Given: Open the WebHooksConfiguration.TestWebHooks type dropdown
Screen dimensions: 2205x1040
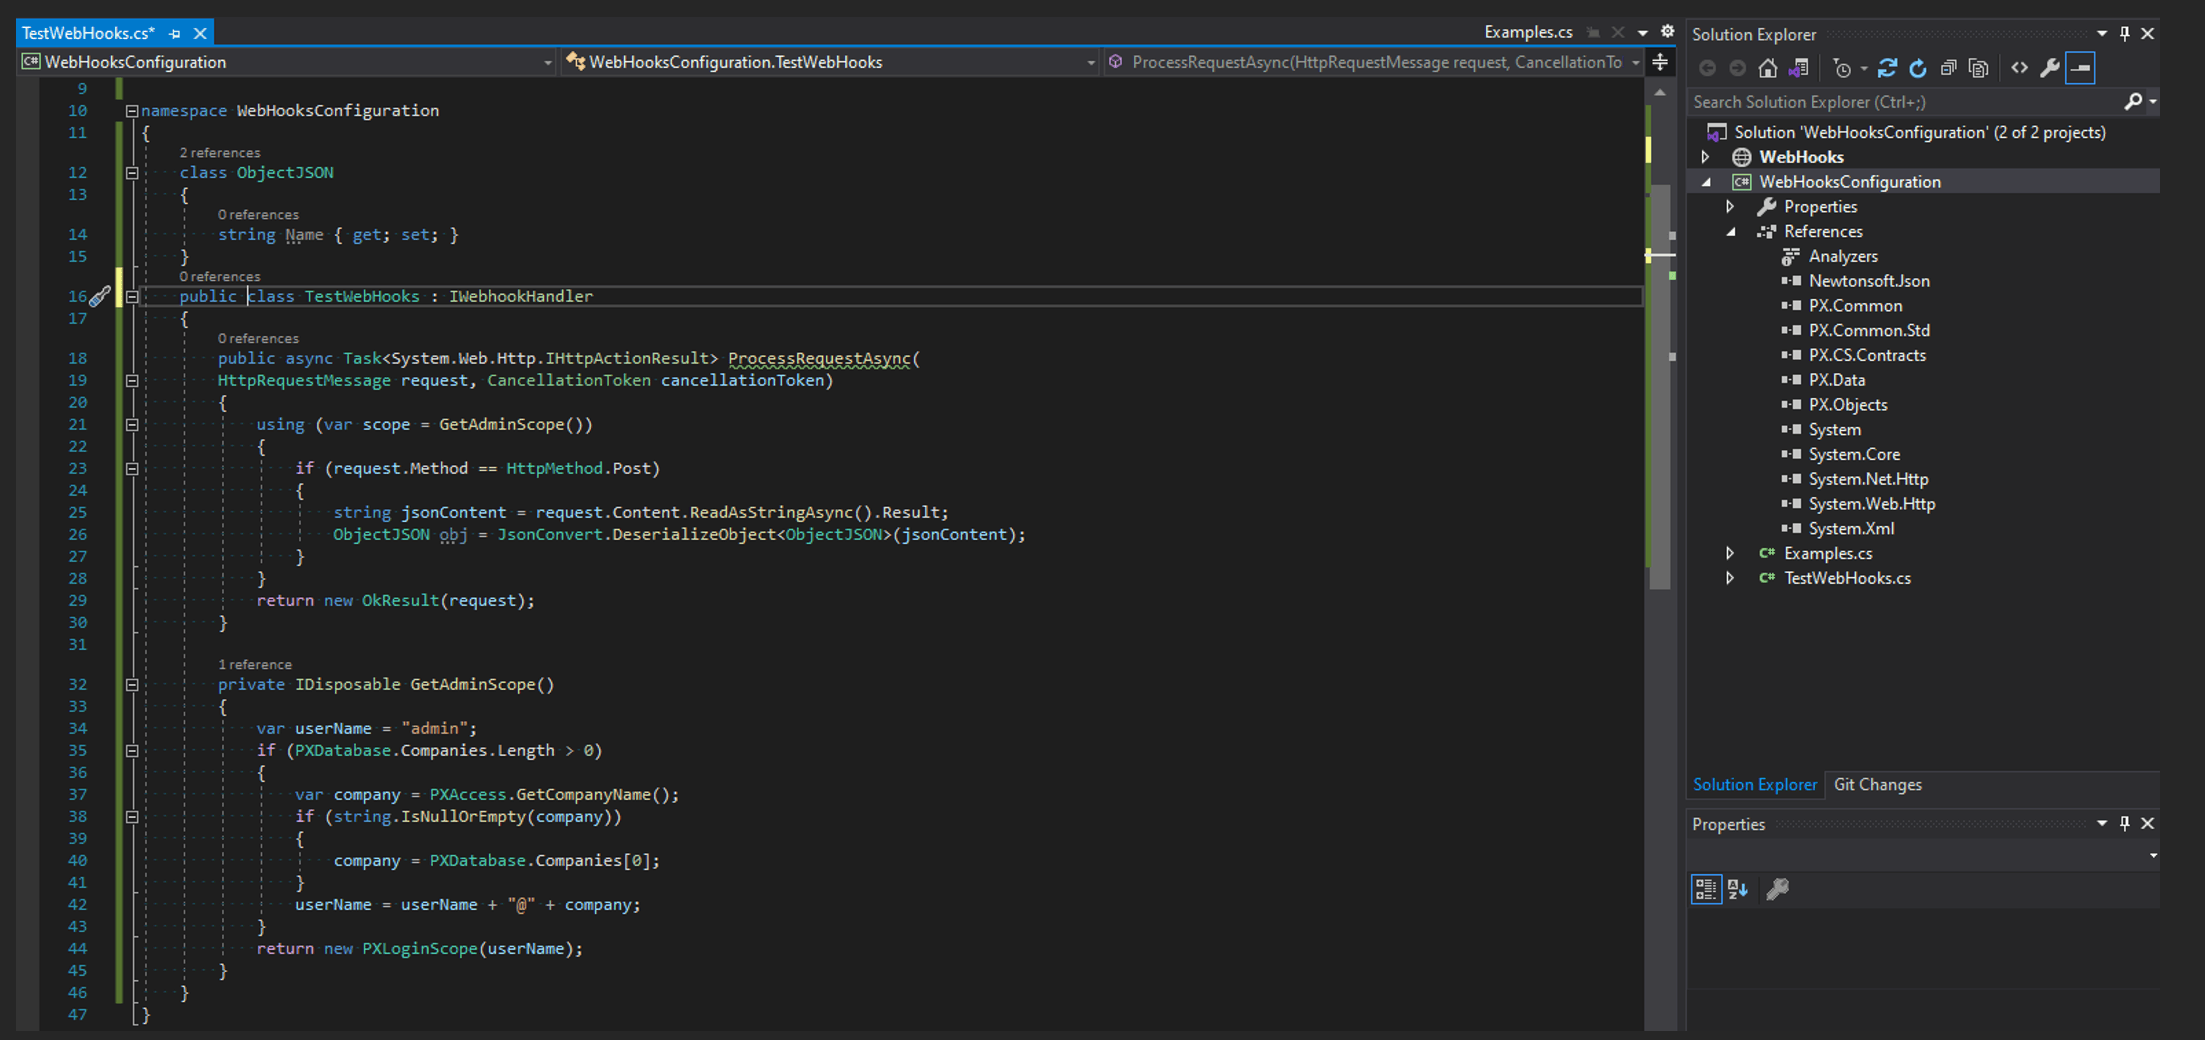Looking at the screenshot, I should tap(1090, 62).
